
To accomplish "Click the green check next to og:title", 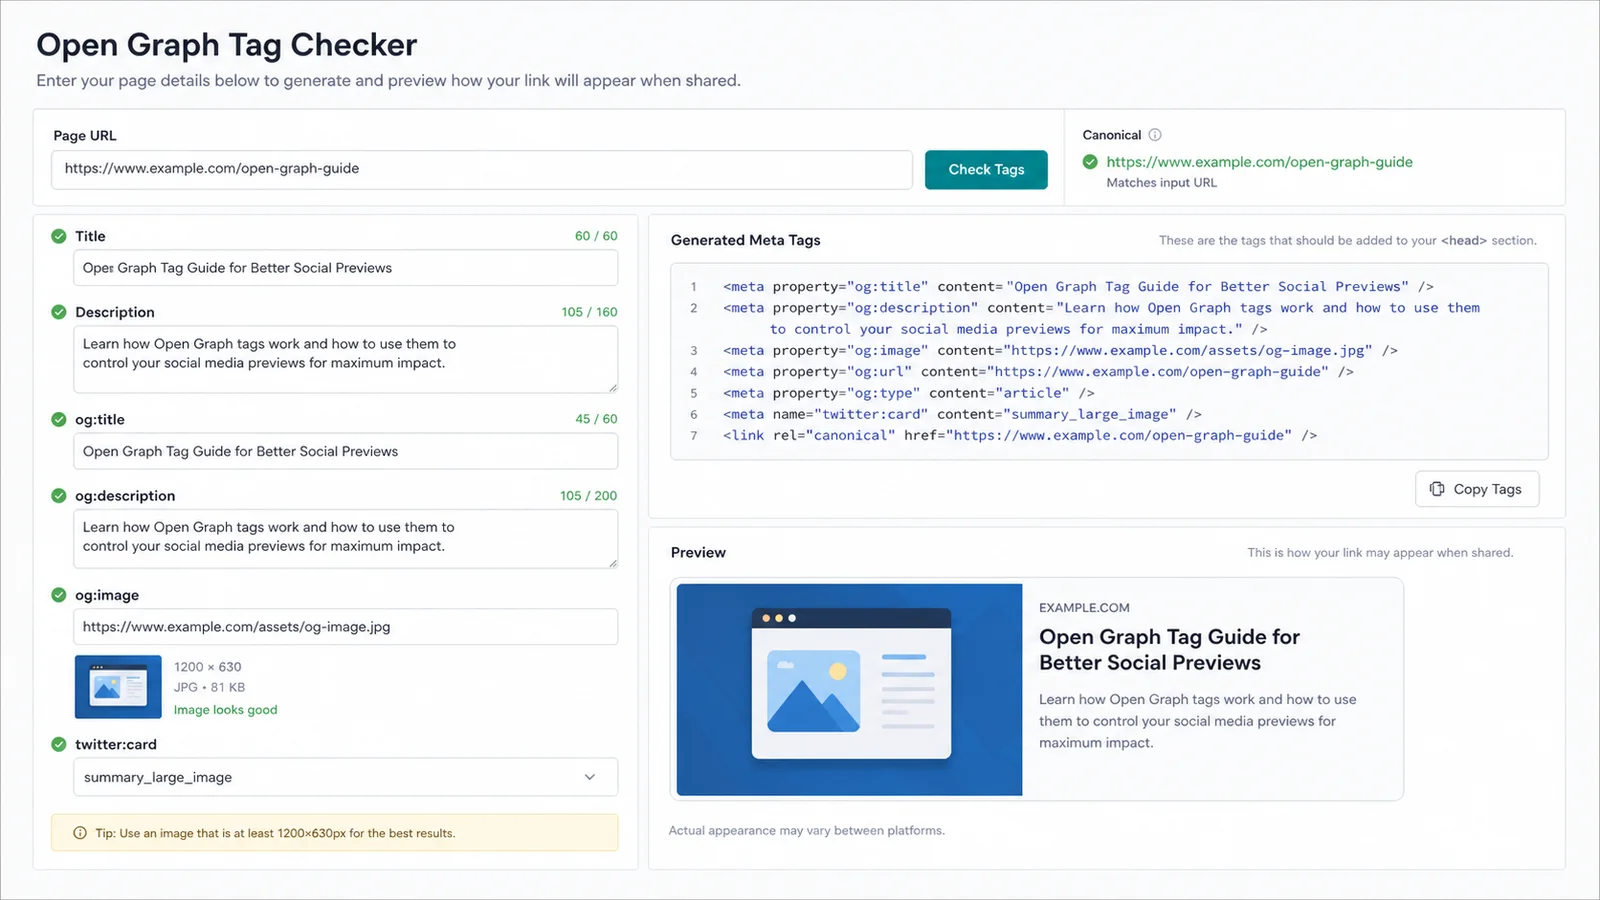I will click(x=59, y=419).
